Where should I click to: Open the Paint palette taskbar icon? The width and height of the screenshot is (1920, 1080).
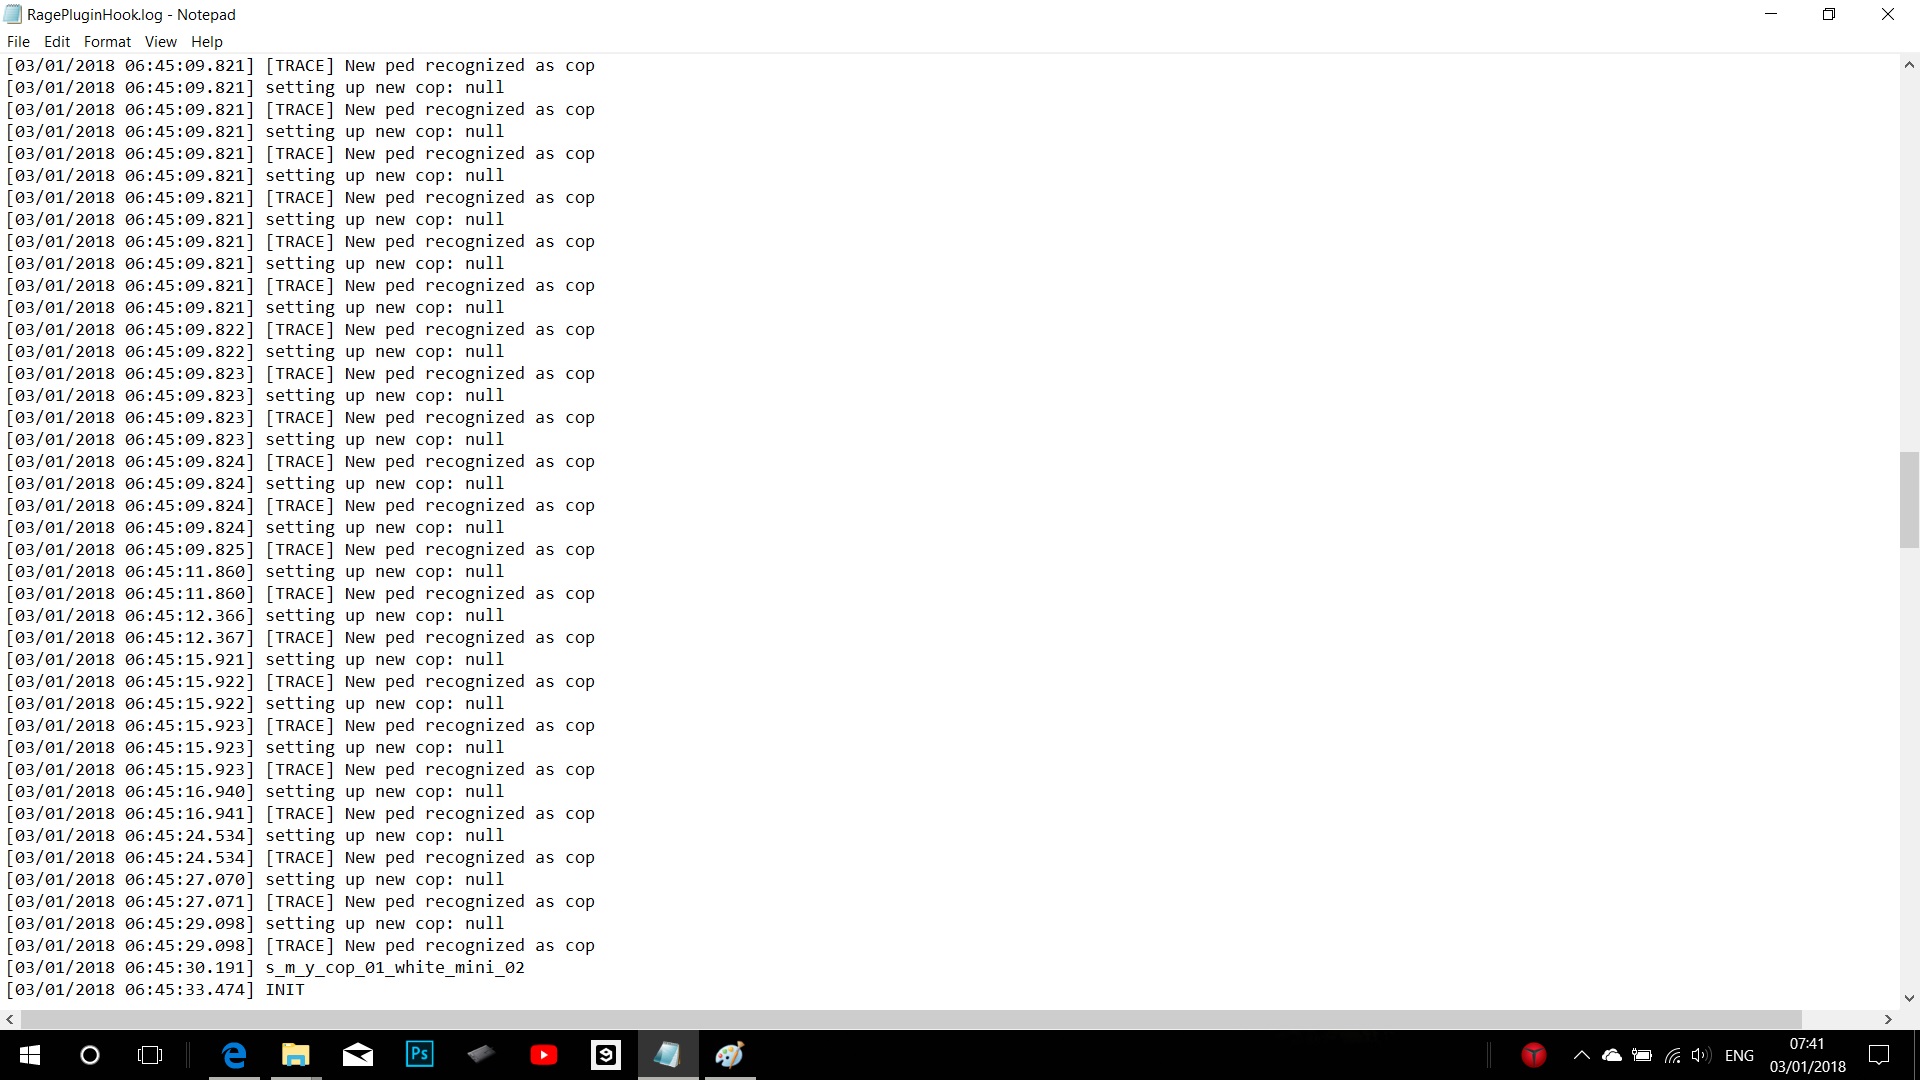(x=730, y=1055)
